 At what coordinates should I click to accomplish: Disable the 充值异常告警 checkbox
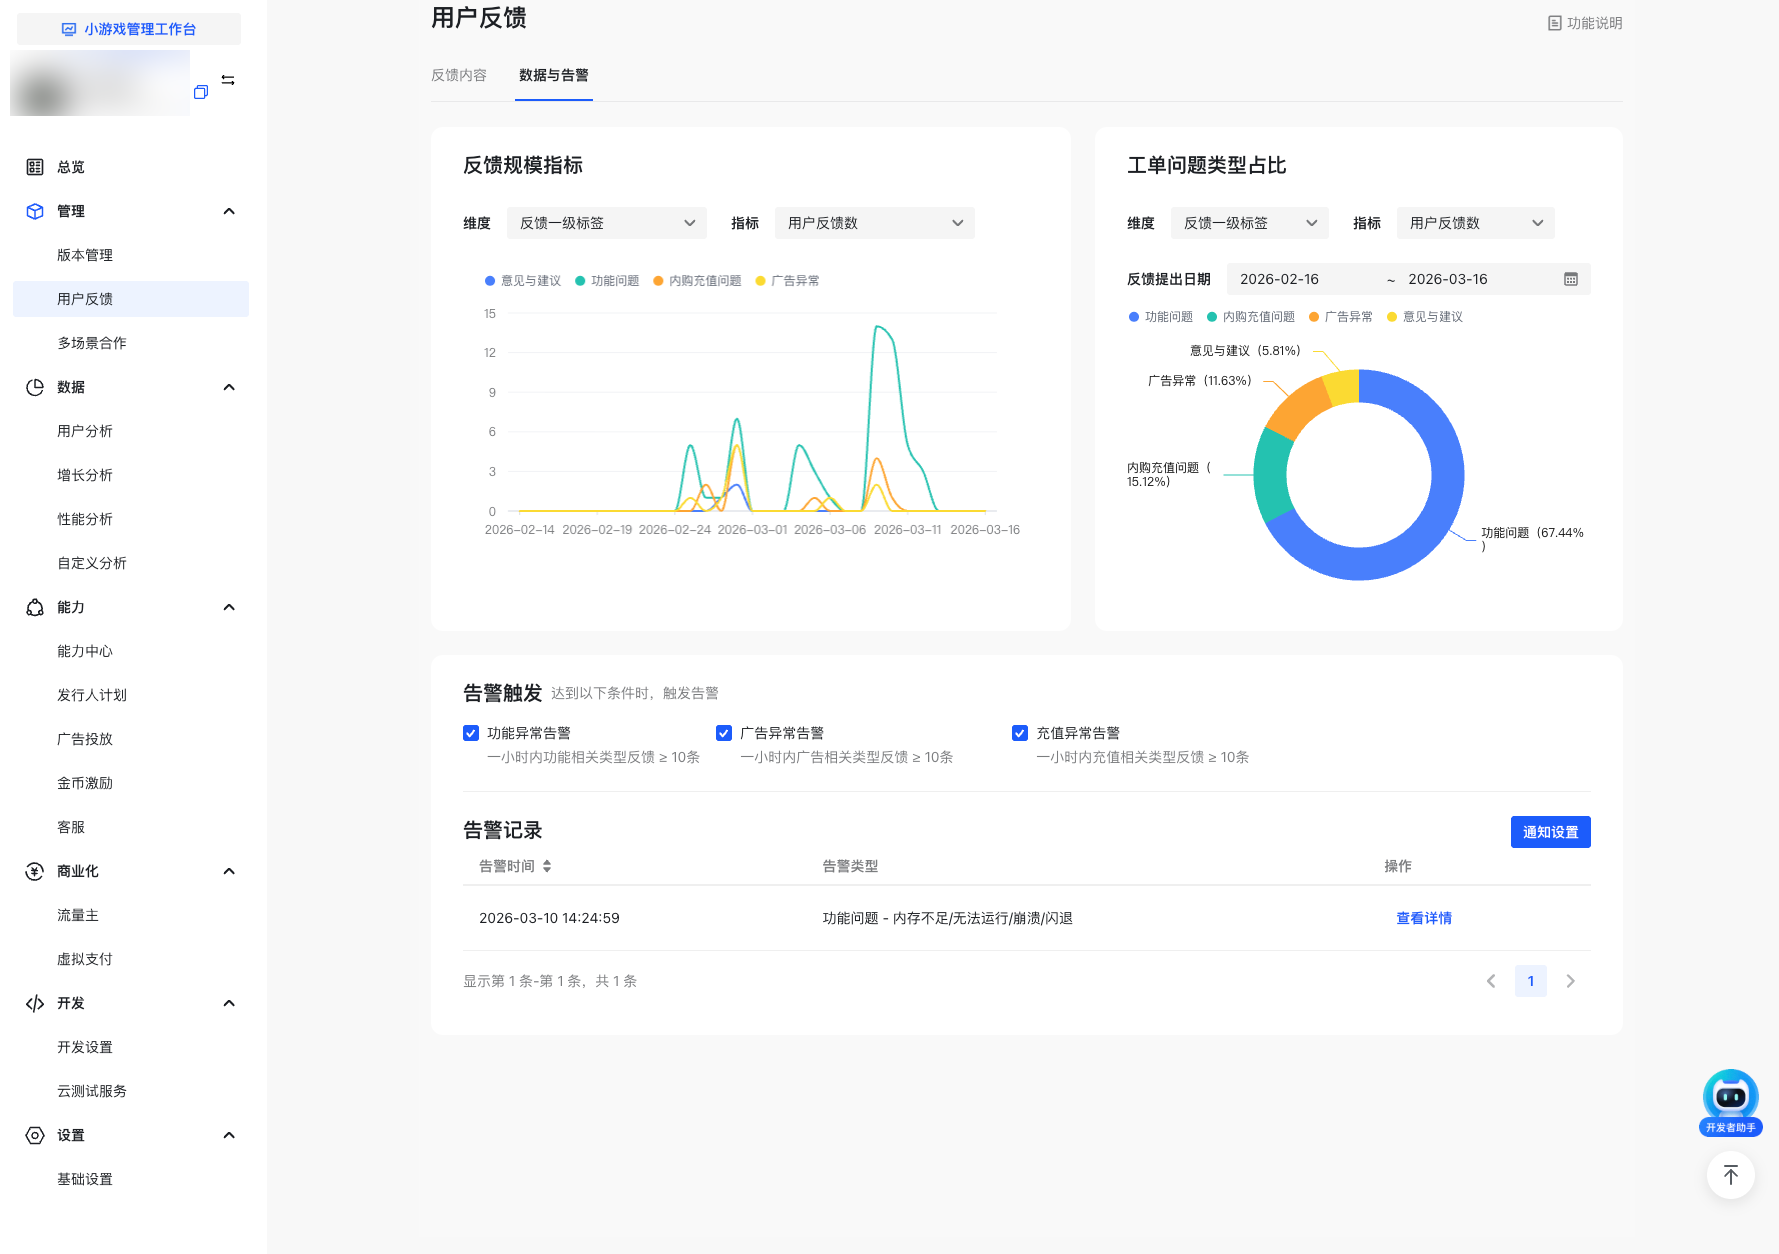click(x=1020, y=733)
